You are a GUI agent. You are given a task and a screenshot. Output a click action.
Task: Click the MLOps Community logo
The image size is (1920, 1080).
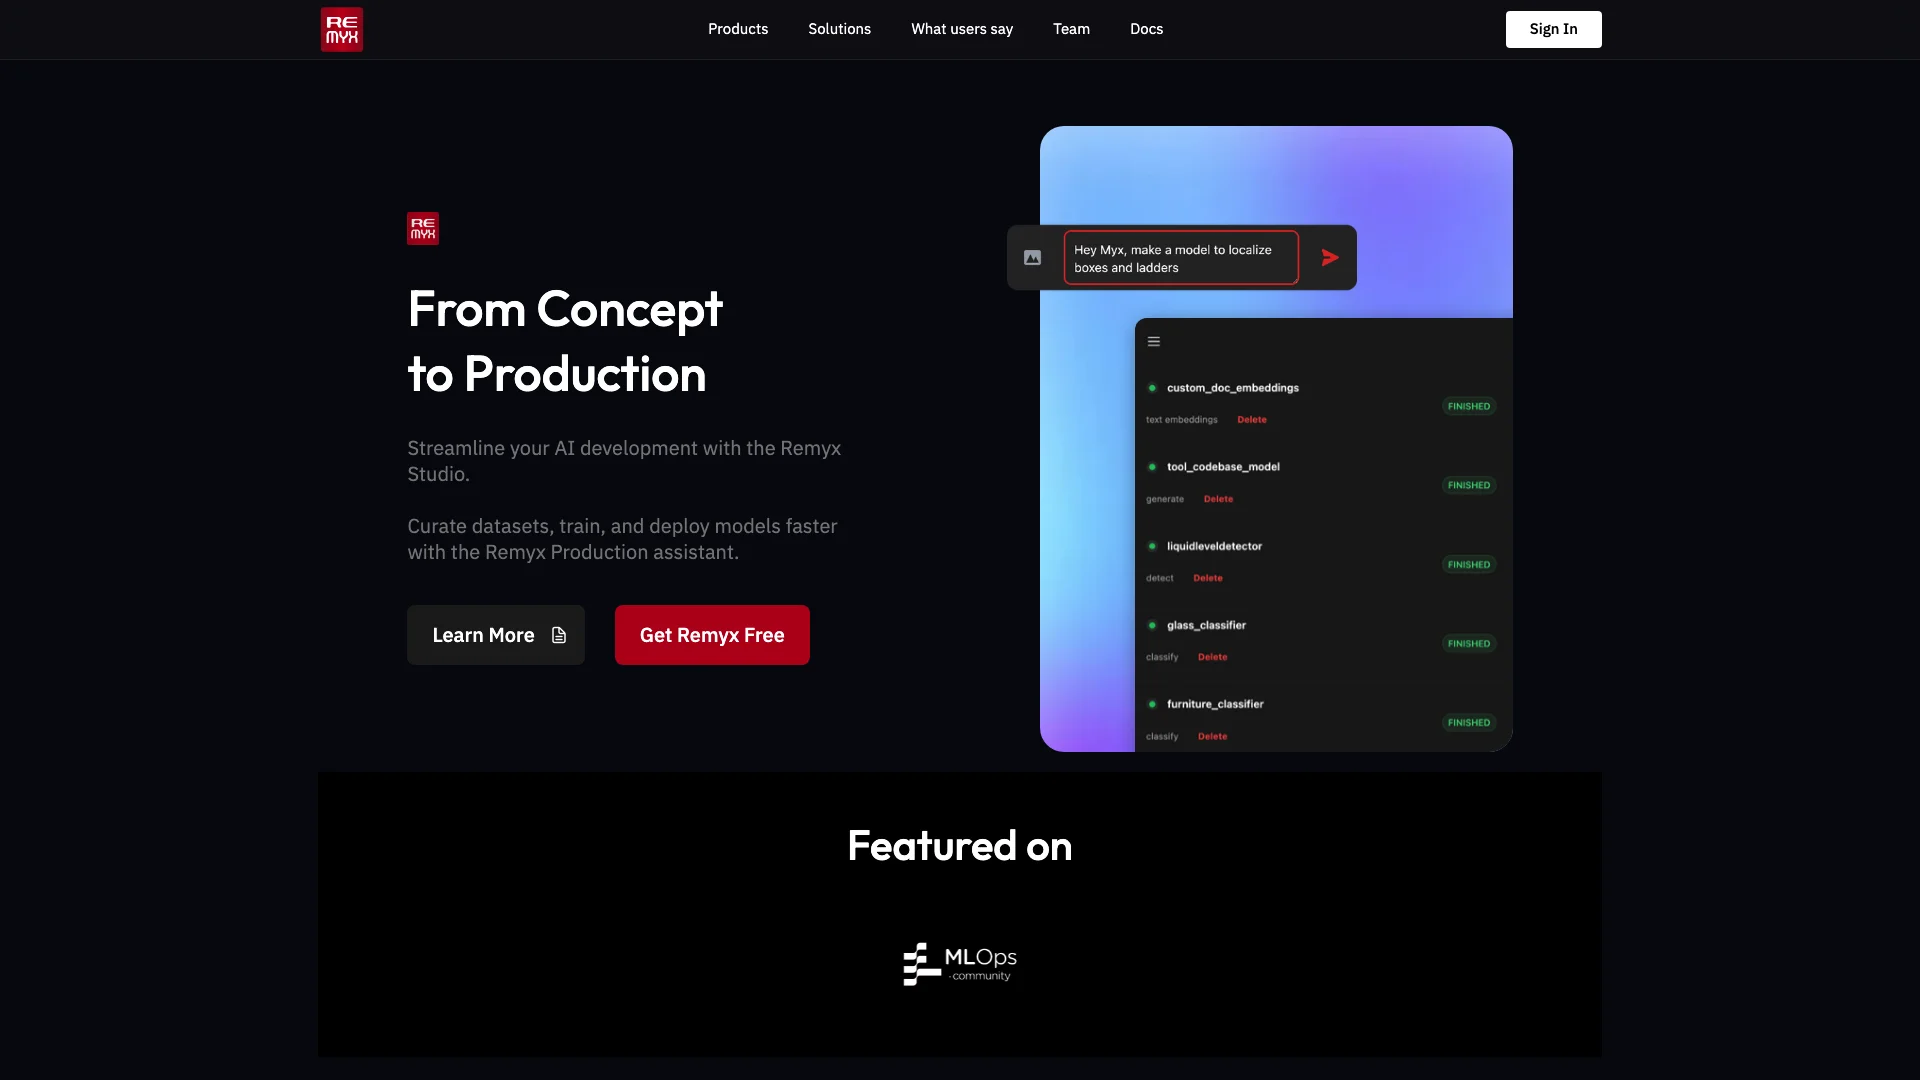click(960, 963)
